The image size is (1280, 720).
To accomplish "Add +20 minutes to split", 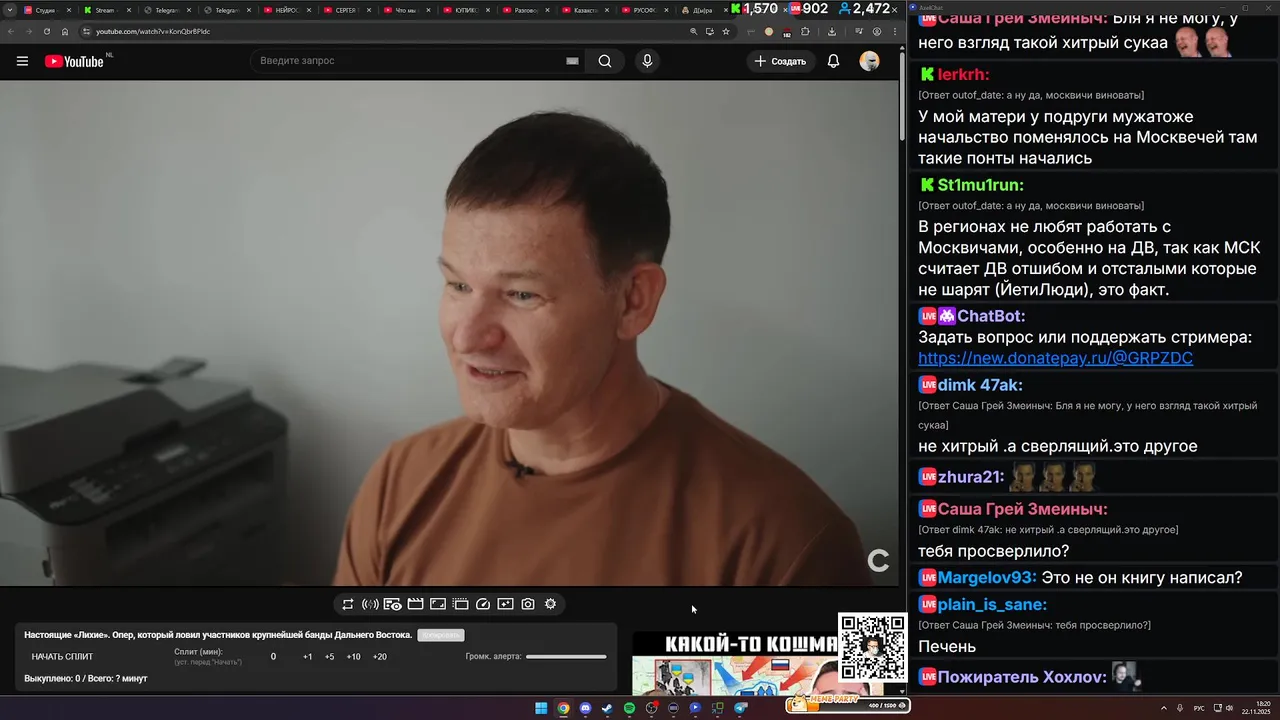I will pyautogui.click(x=379, y=657).
